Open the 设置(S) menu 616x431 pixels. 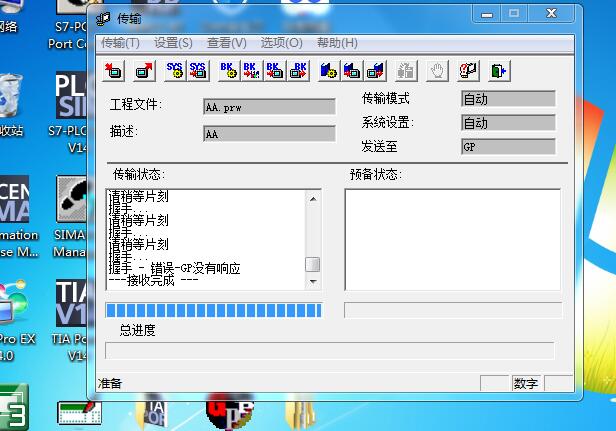point(173,43)
